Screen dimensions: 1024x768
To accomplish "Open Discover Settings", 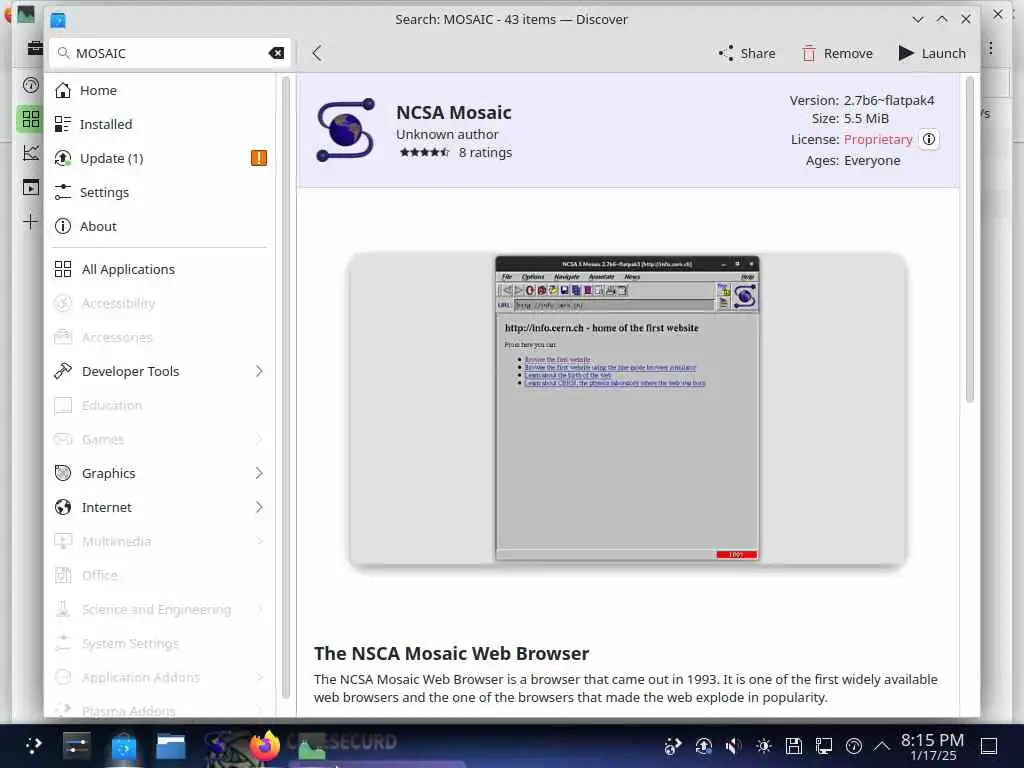I will [160, 192].
